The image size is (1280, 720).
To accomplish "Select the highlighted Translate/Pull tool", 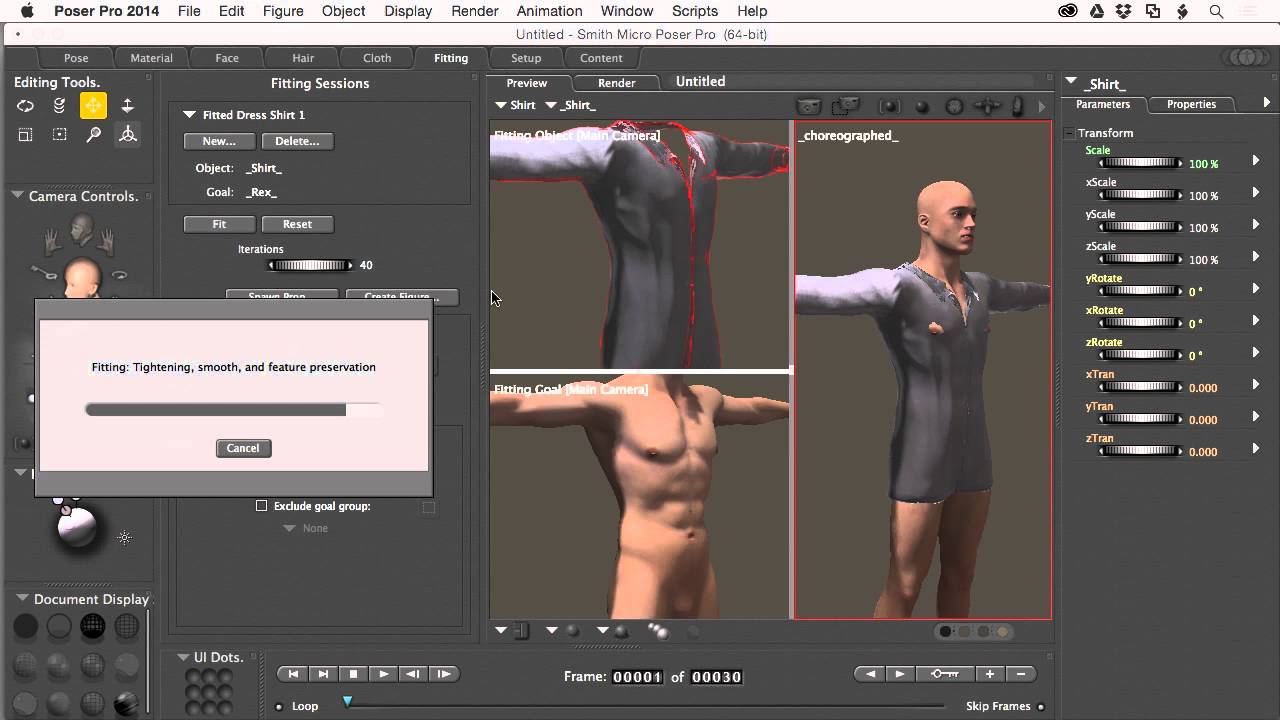I will click(93, 106).
